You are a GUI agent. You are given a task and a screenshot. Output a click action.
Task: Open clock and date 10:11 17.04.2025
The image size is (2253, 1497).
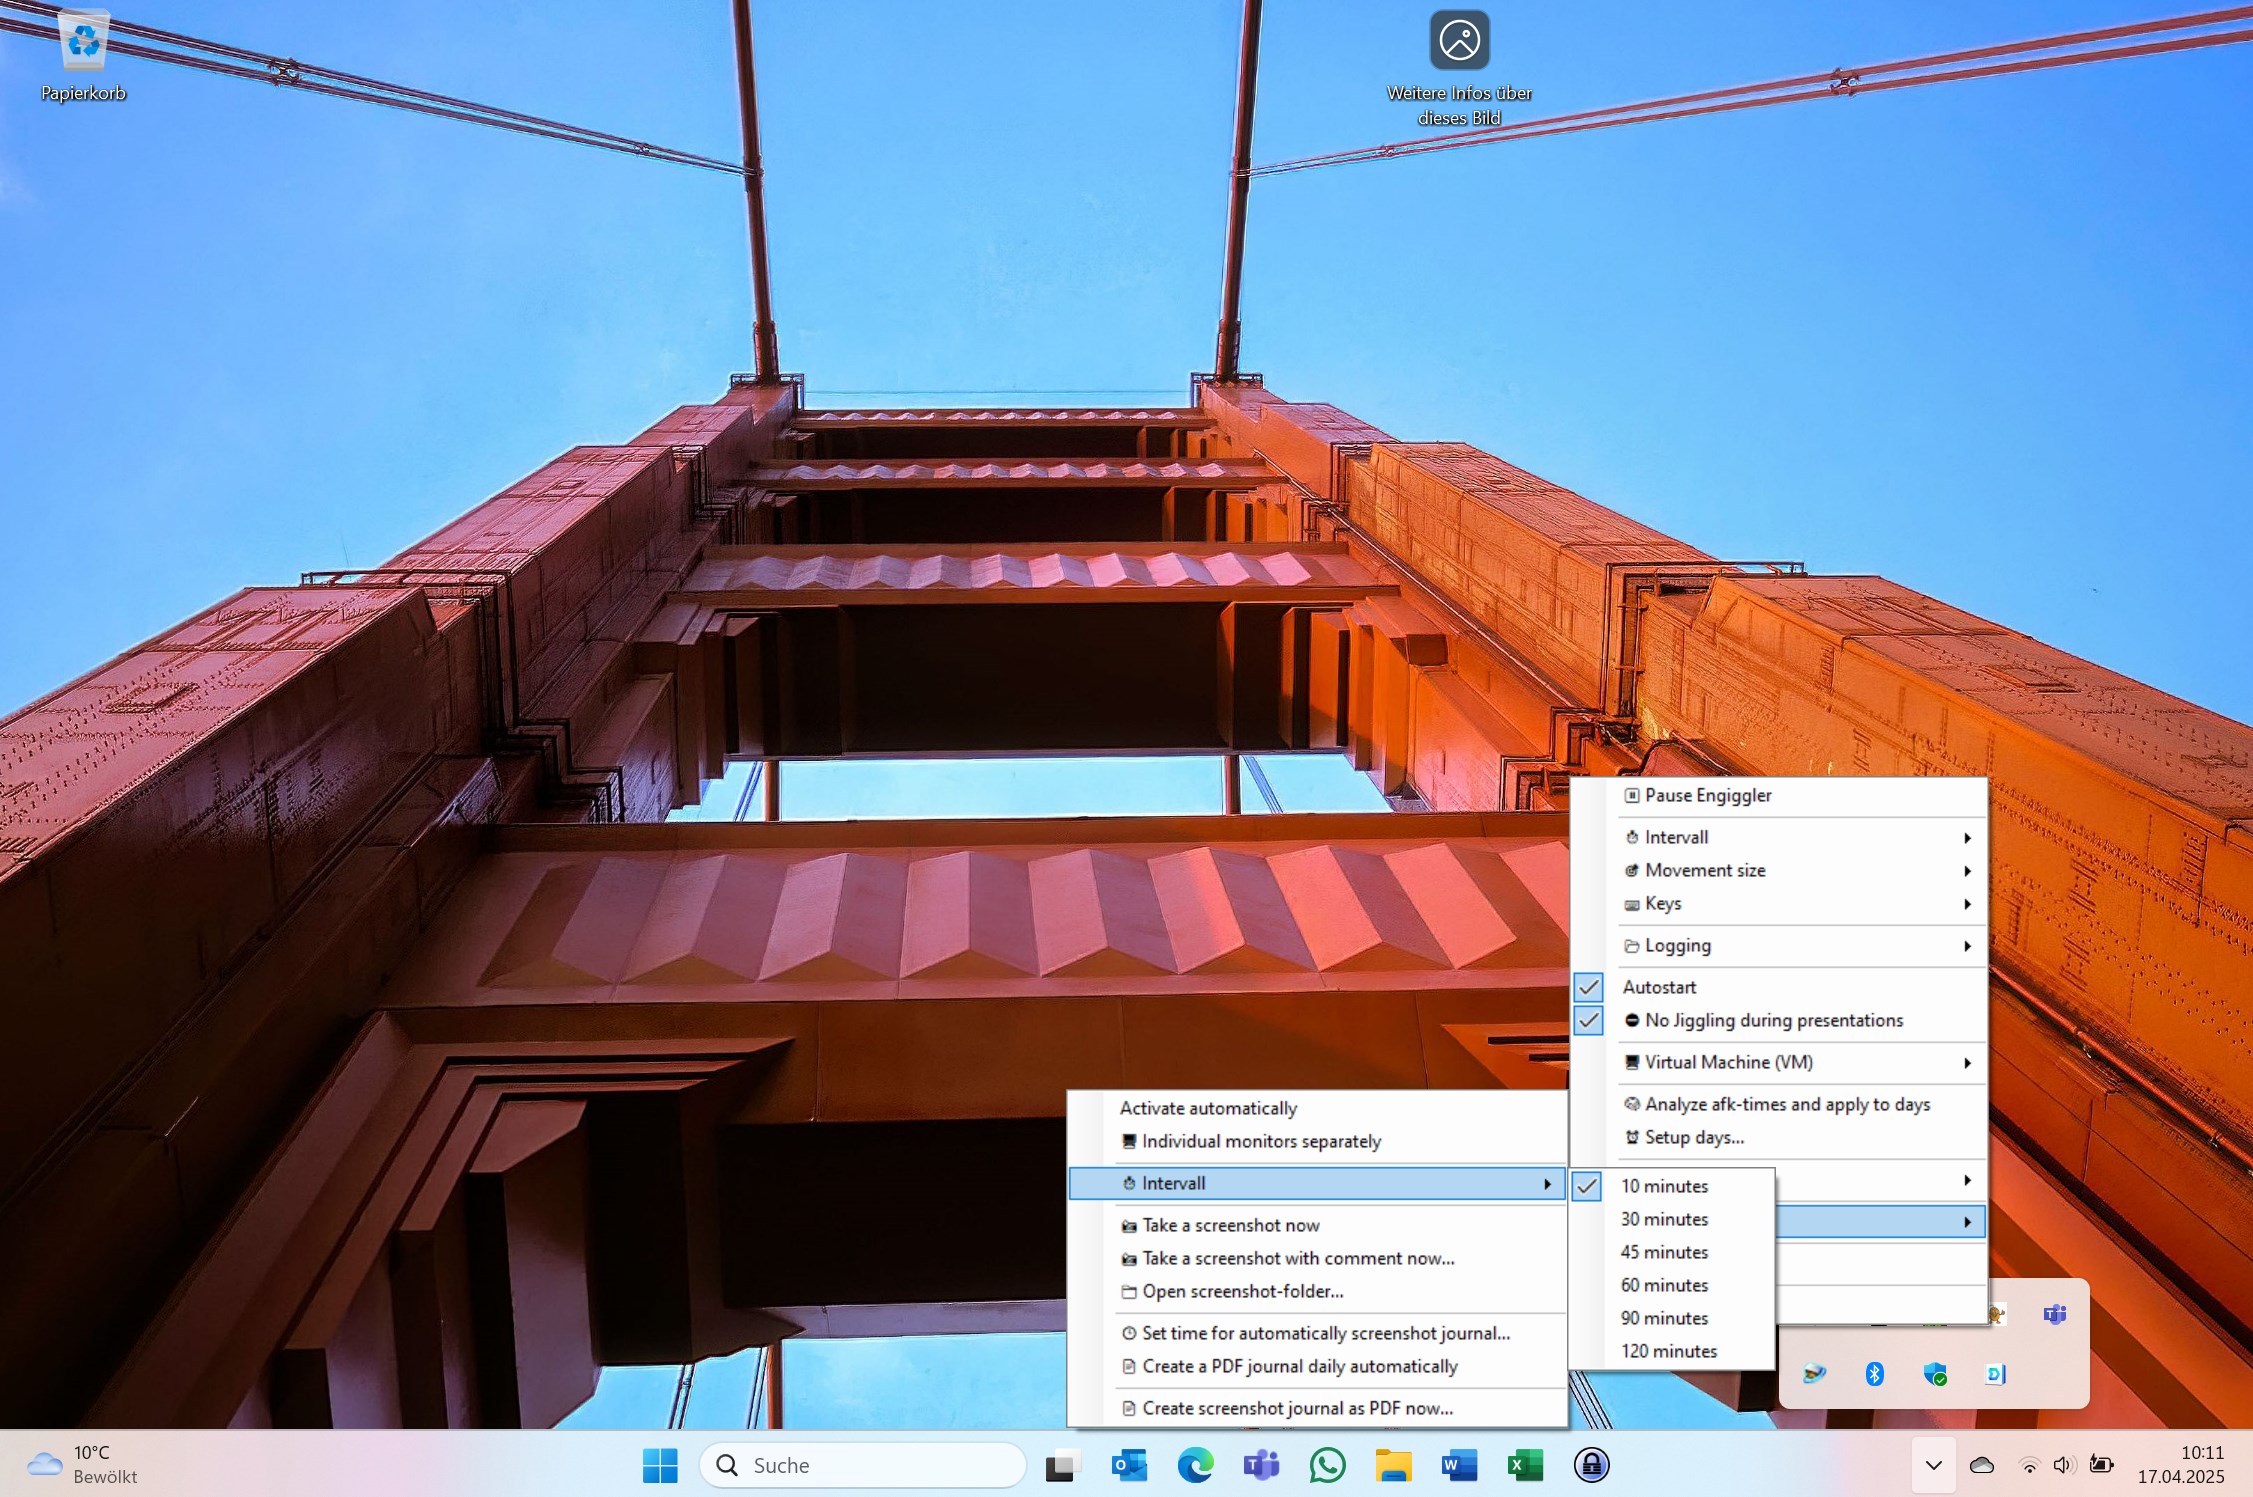point(2181,1465)
